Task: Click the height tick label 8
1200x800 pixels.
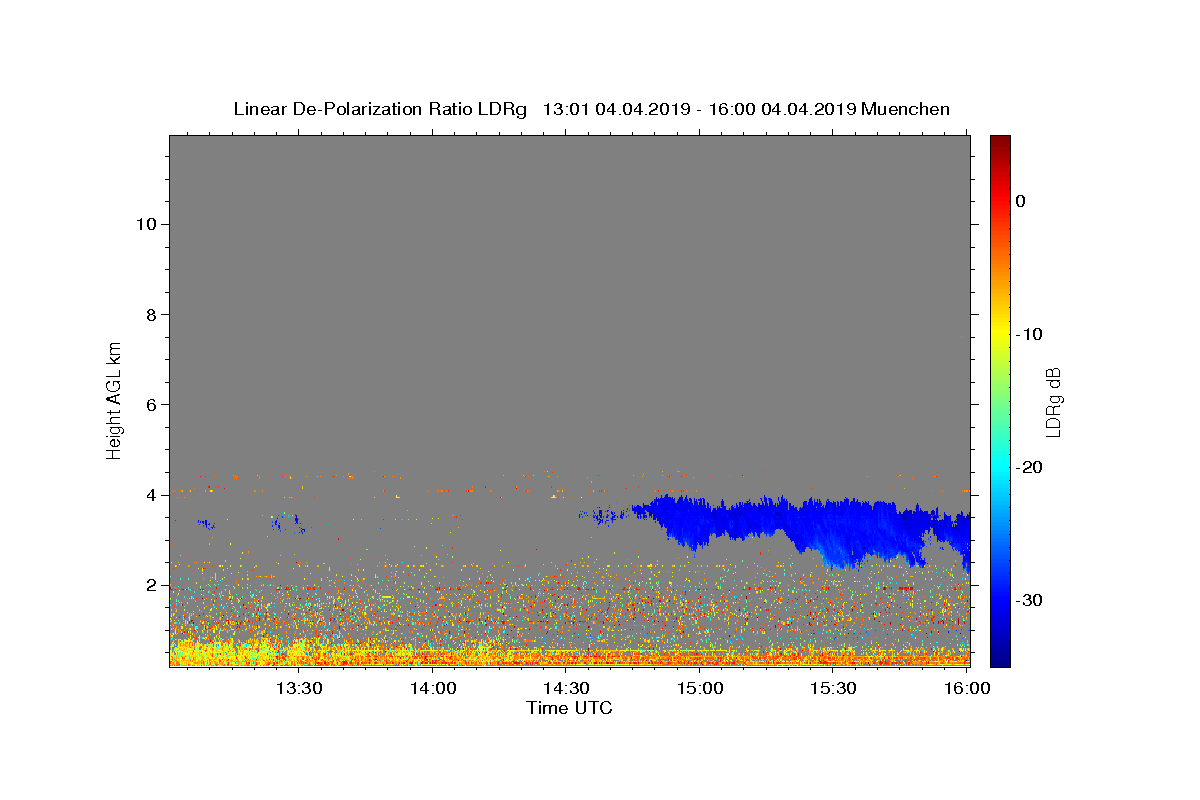Action: [x=150, y=314]
